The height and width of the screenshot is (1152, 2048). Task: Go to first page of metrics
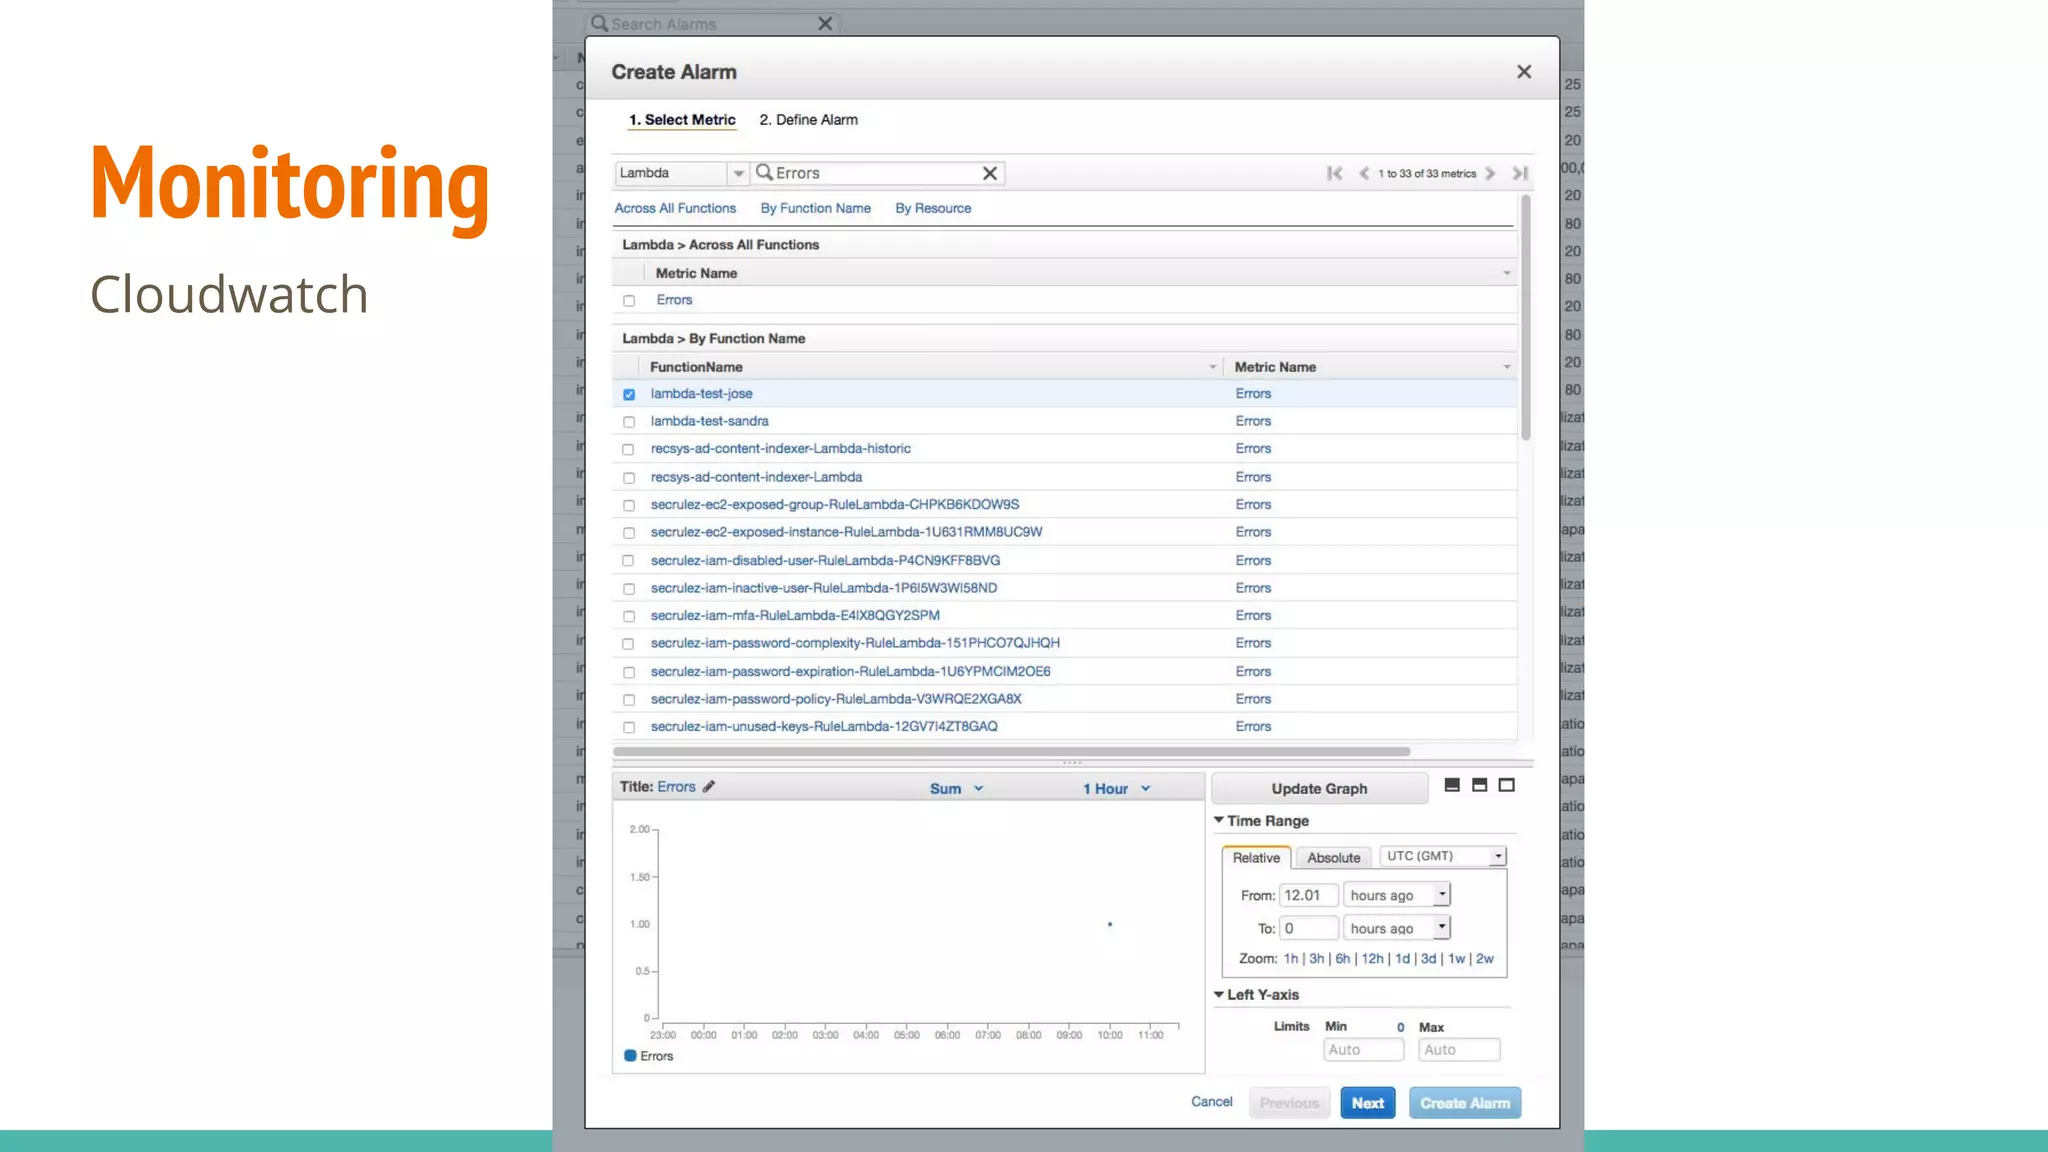point(1334,173)
